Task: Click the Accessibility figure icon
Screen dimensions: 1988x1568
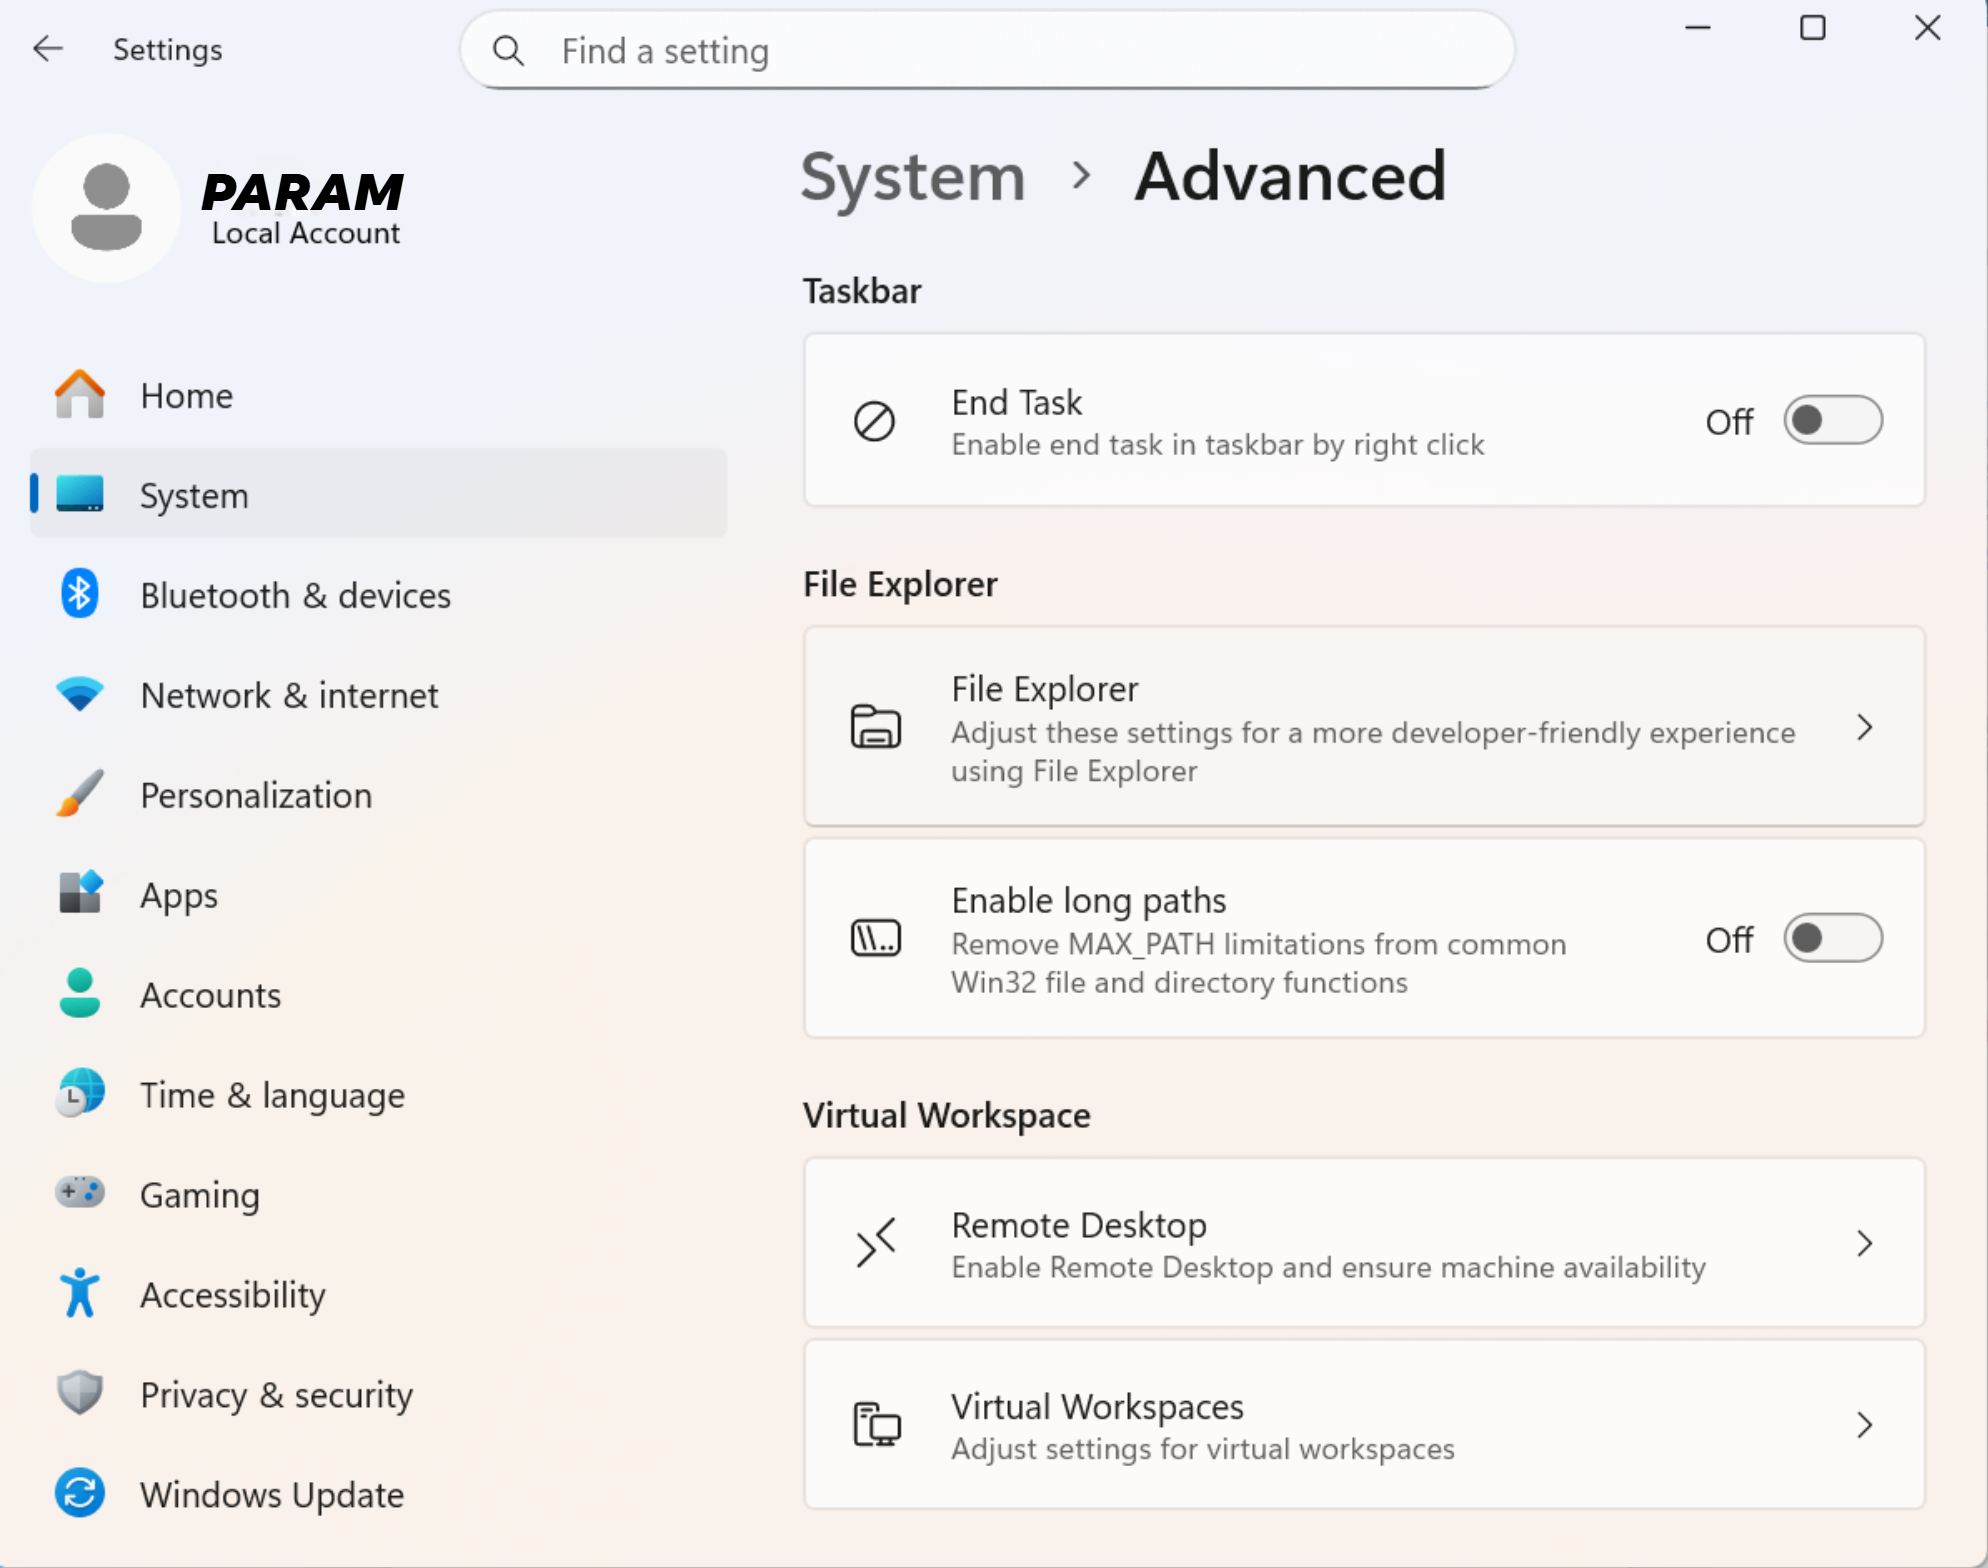Action: coord(80,1293)
